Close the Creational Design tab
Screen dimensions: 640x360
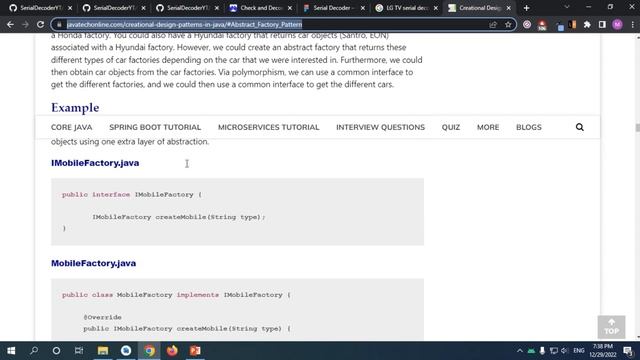click(509, 8)
